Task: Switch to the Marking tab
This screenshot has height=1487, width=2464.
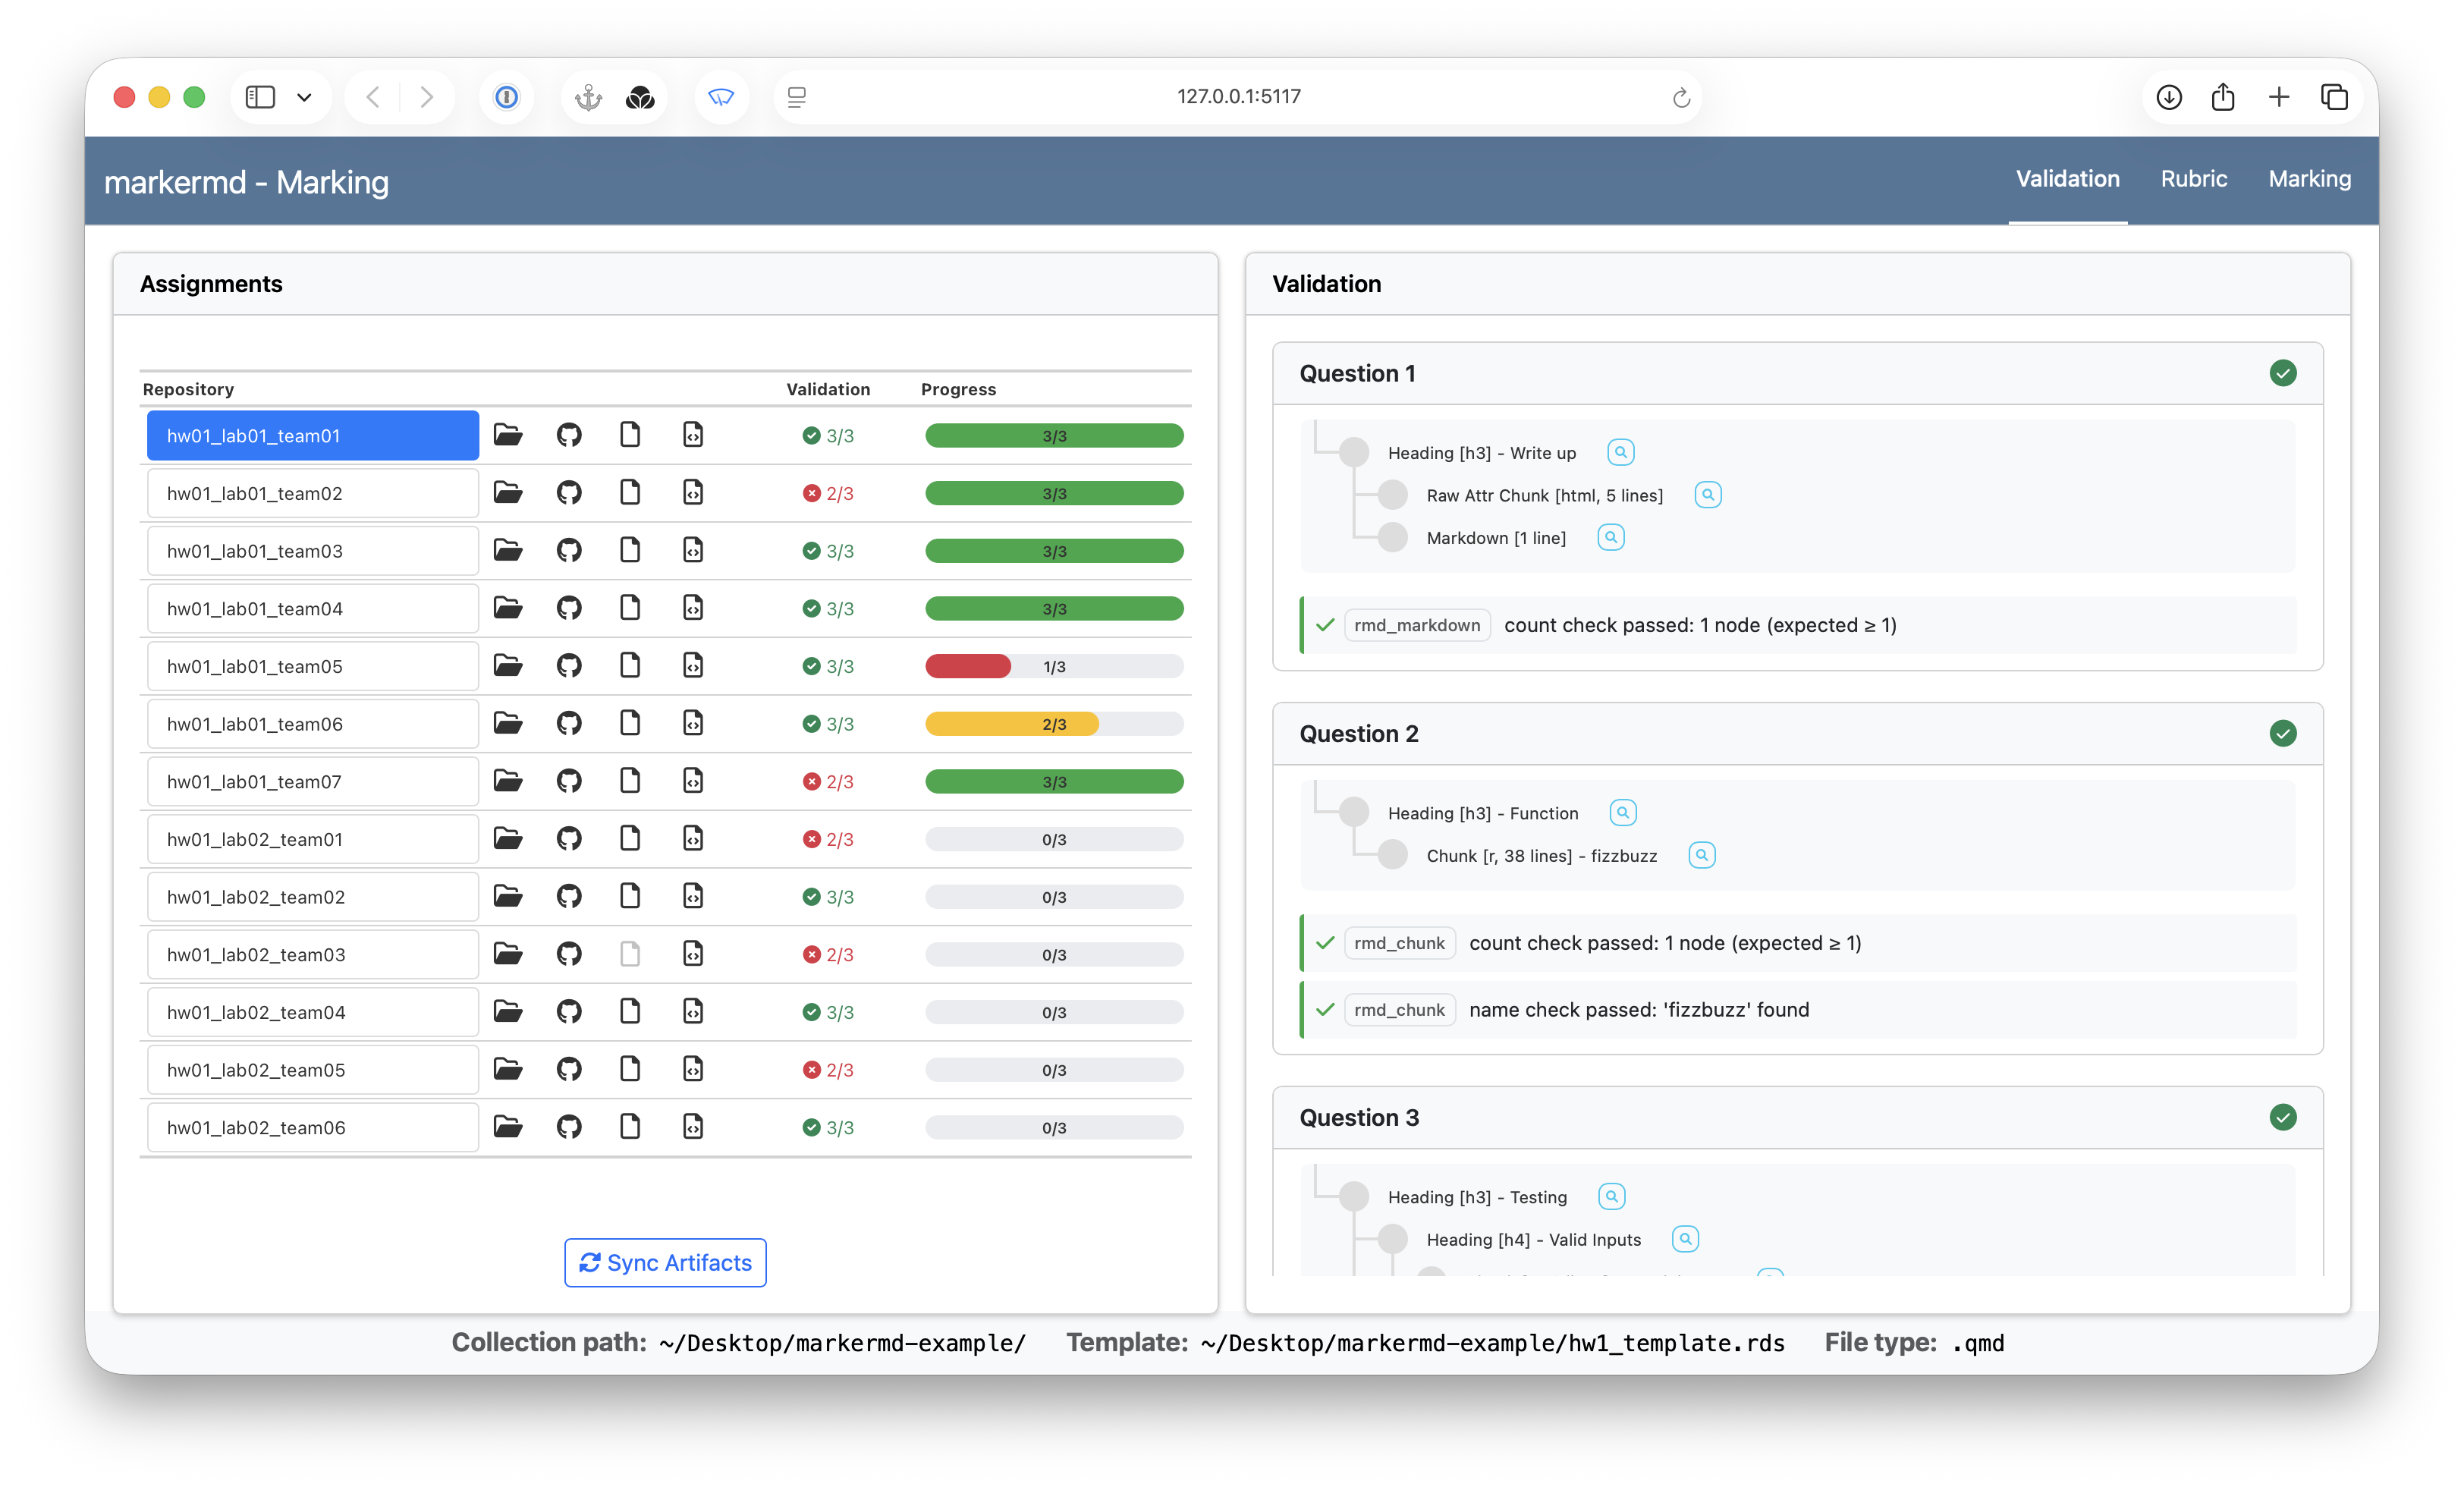Action: coord(2310,179)
